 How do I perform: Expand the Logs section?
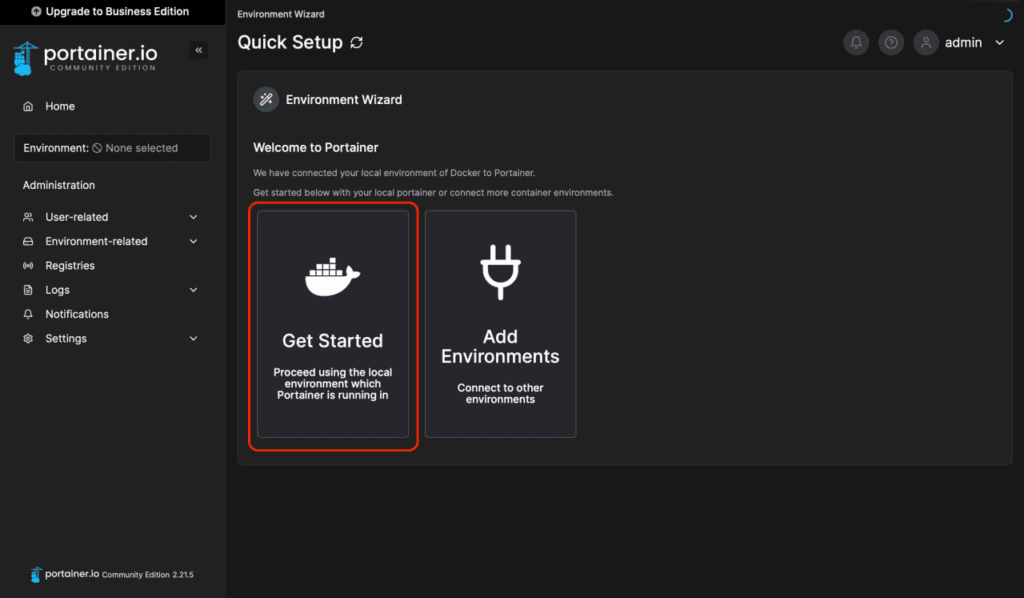pos(193,290)
